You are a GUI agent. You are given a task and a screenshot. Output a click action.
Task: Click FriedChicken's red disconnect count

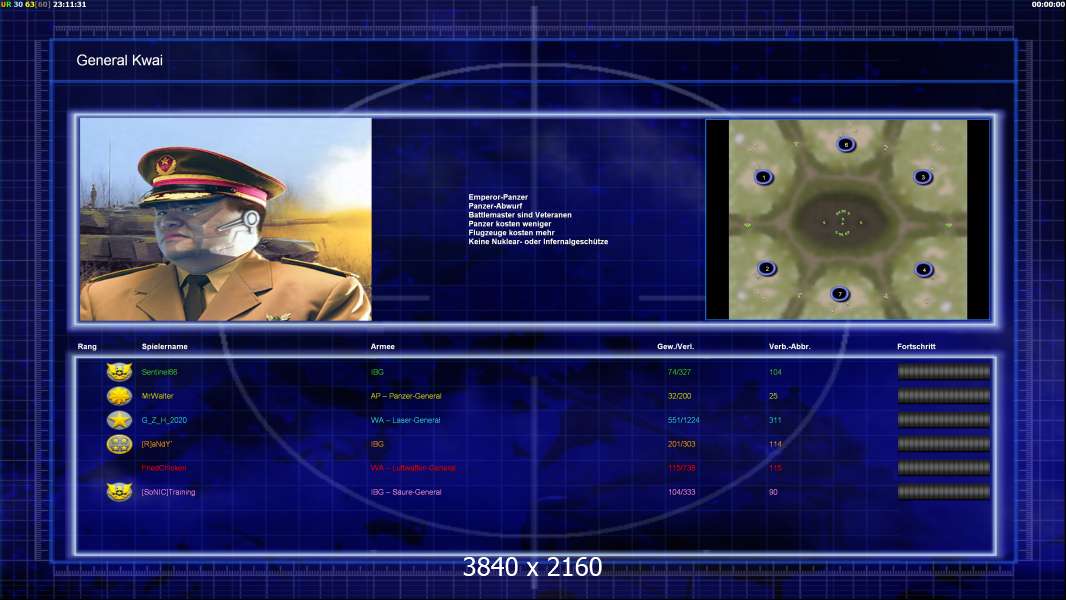[x=775, y=468]
